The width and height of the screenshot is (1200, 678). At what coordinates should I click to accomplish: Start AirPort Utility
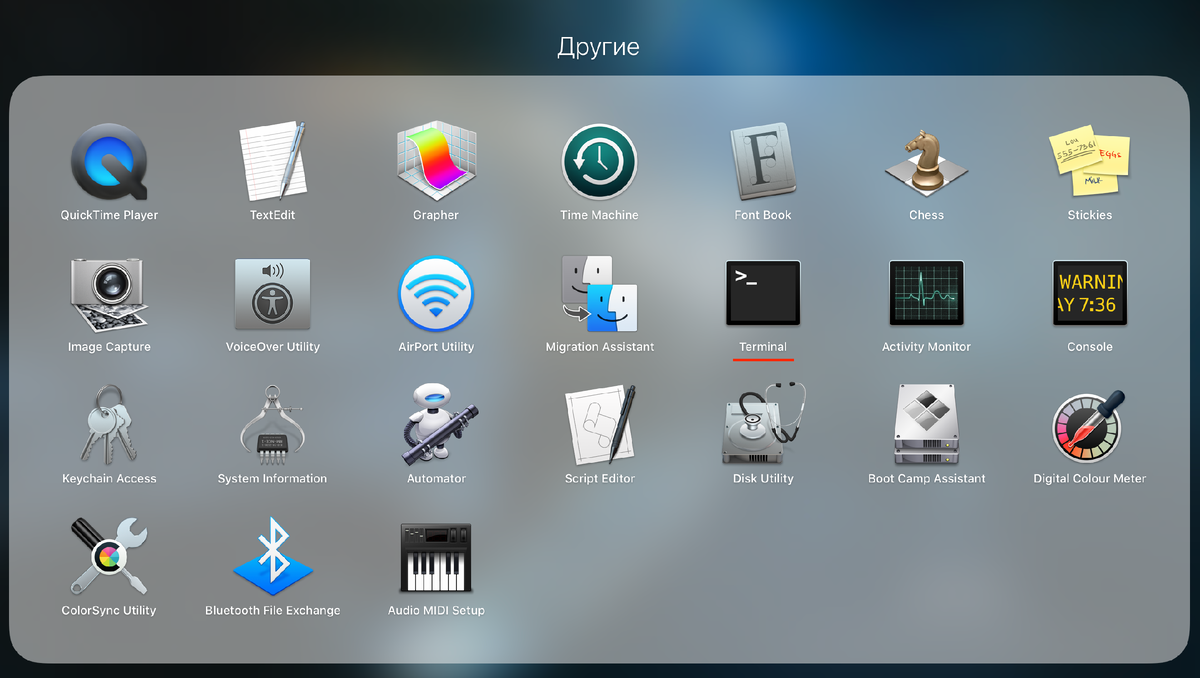coord(436,293)
